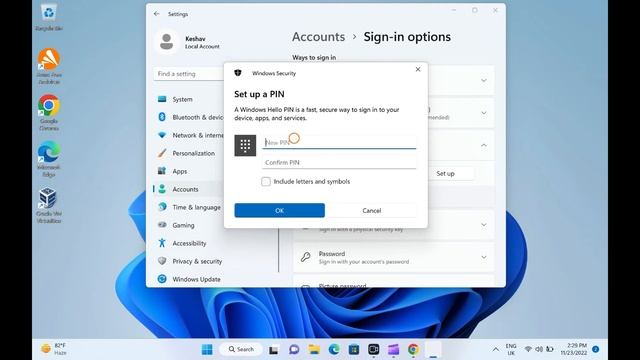Open Personalization settings
640x360 pixels.
pyautogui.click(x=193, y=153)
